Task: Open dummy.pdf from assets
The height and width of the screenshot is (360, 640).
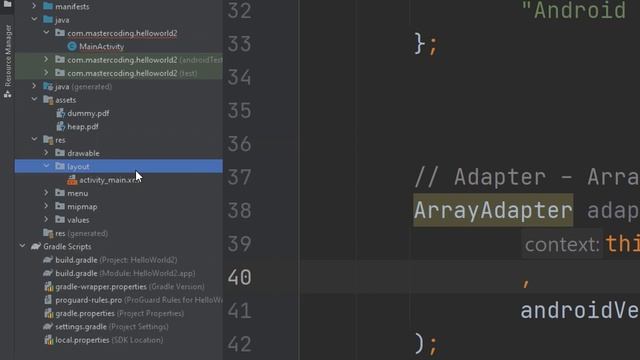Action: (88, 113)
